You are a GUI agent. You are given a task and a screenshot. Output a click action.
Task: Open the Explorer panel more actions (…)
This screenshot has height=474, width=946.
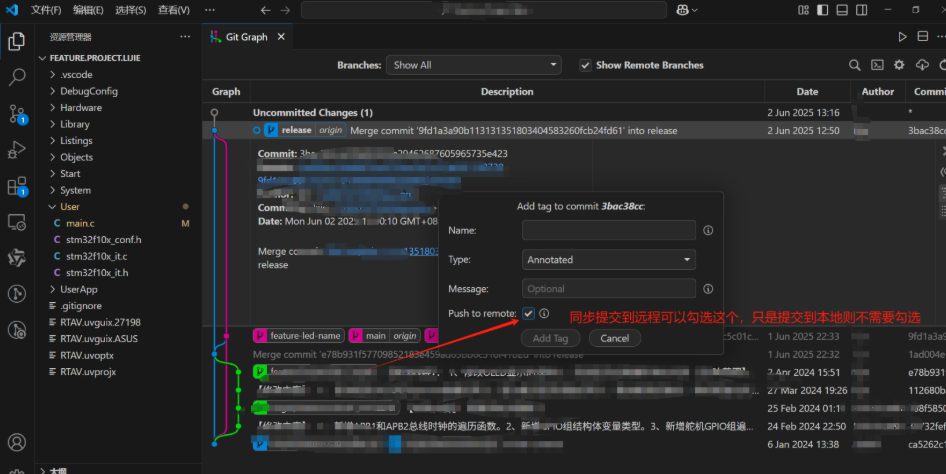click(x=185, y=37)
